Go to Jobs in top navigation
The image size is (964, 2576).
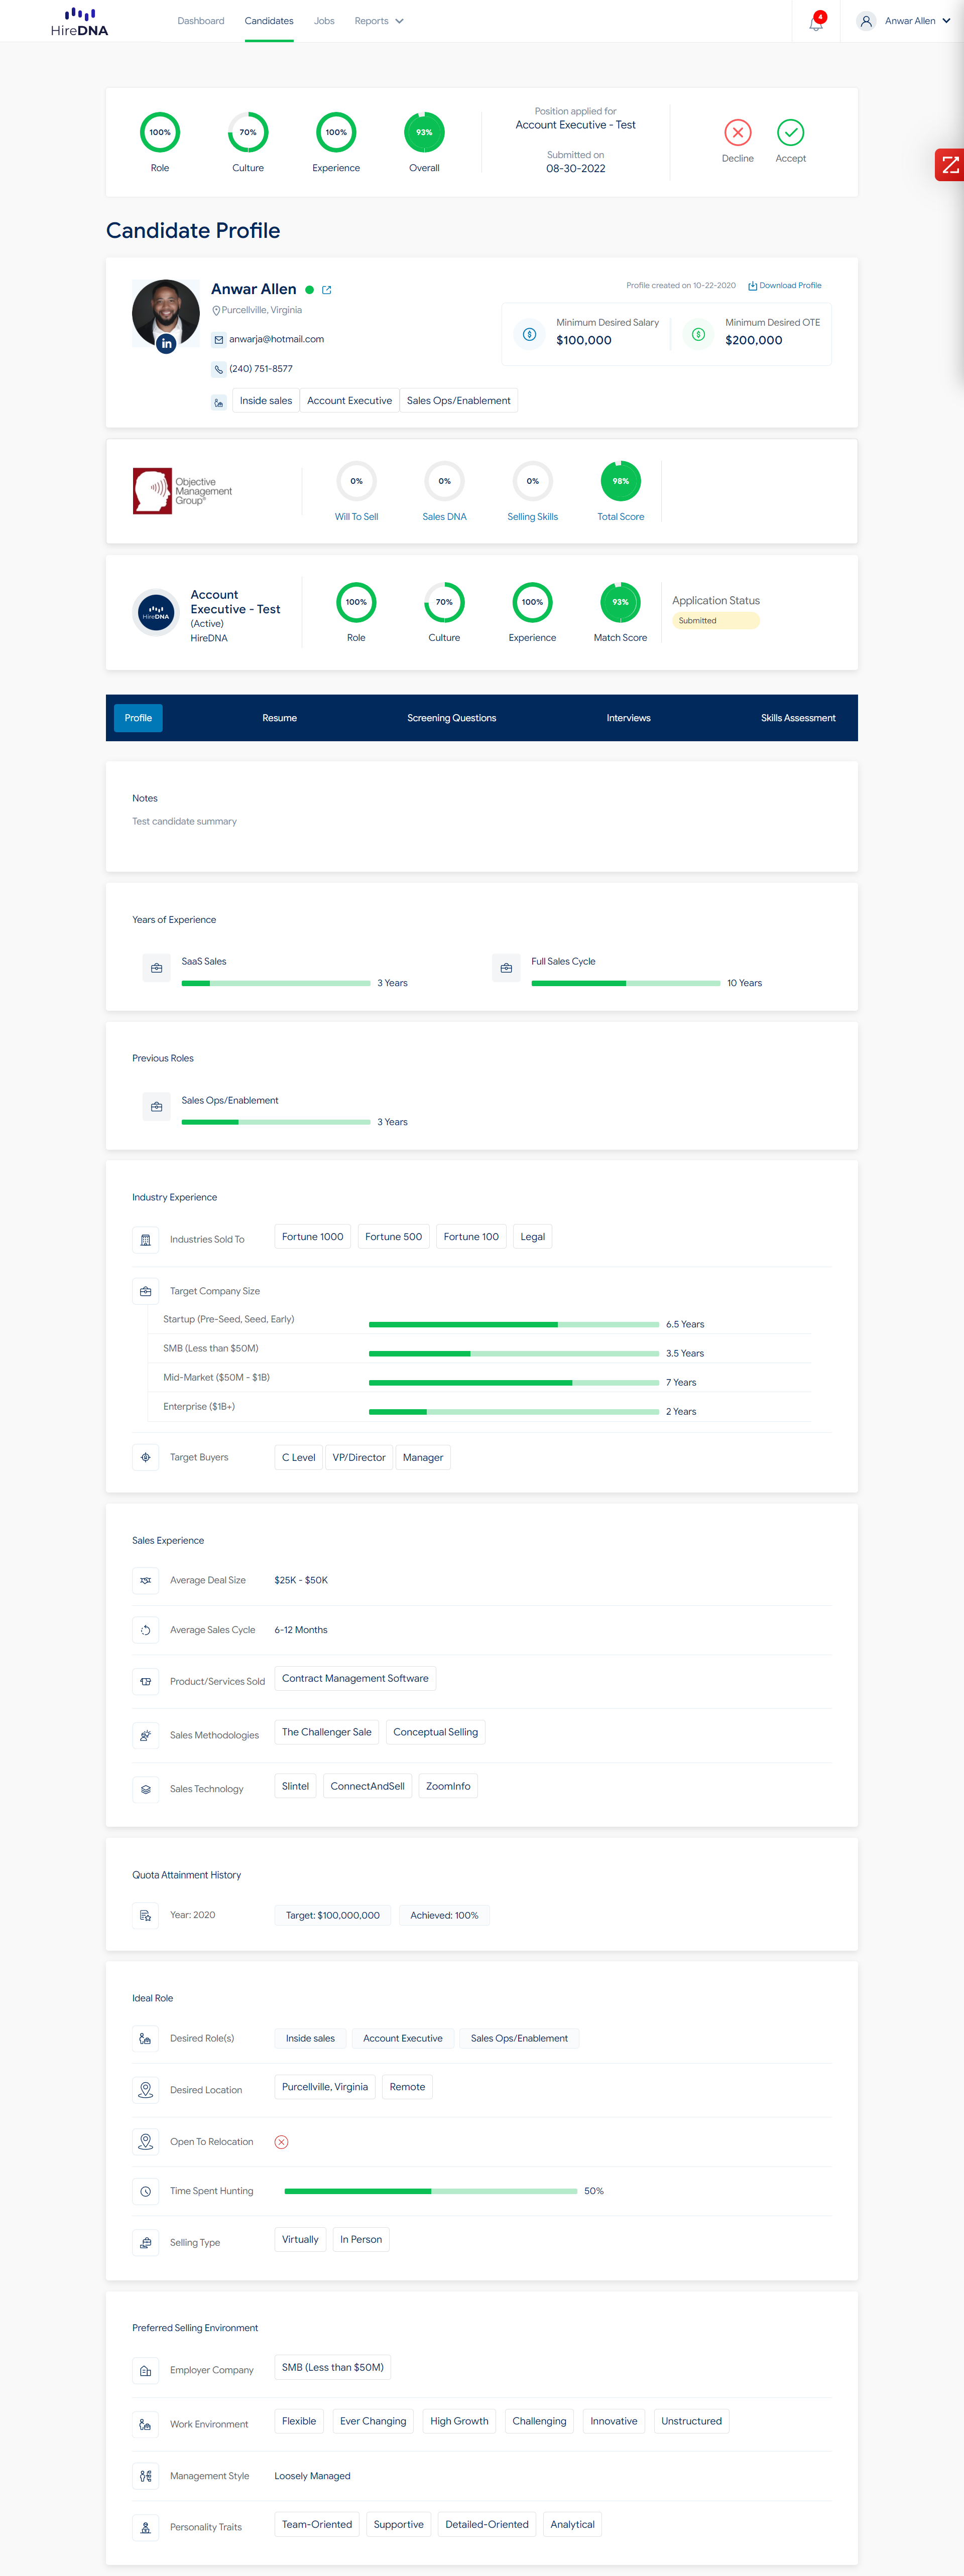coord(324,21)
